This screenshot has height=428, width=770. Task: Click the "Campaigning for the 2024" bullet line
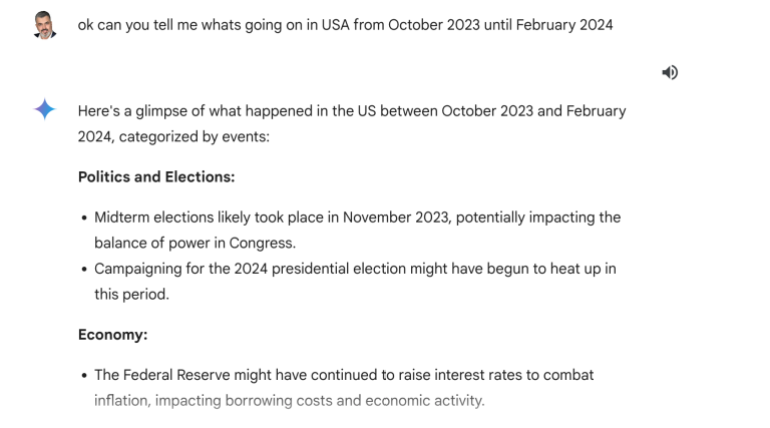coord(355,268)
